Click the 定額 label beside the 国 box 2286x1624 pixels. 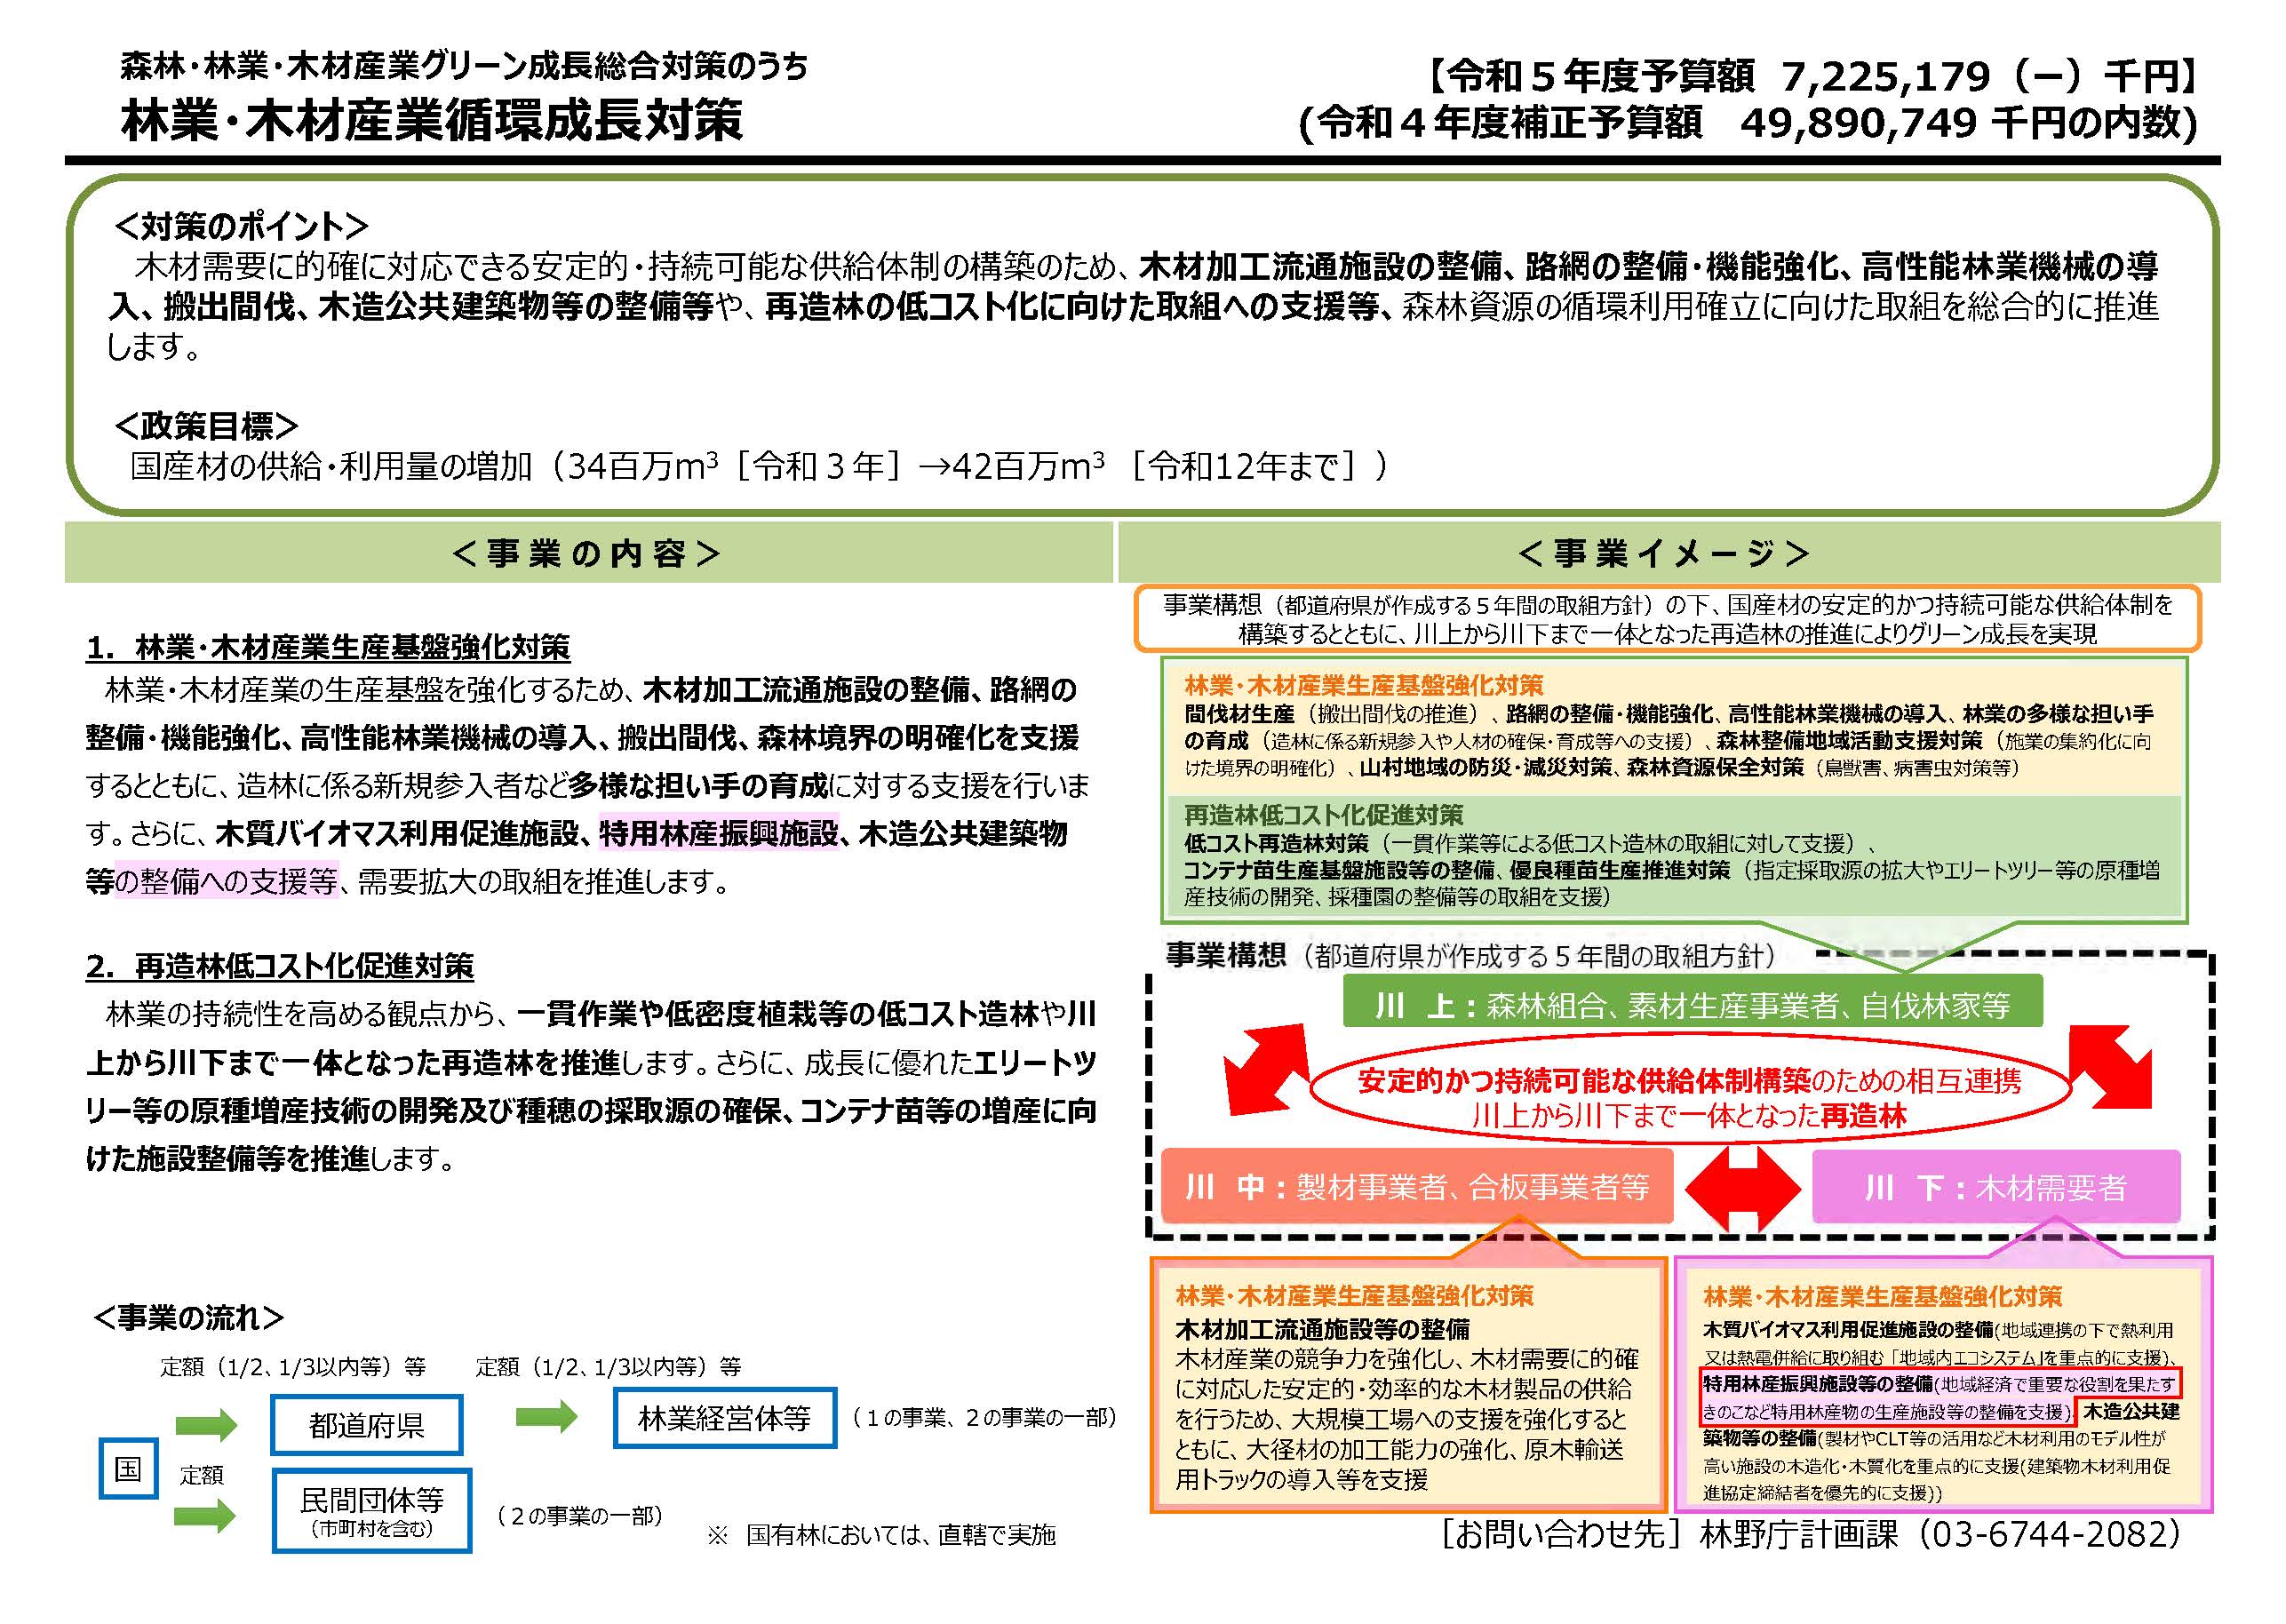pyautogui.click(x=202, y=1475)
